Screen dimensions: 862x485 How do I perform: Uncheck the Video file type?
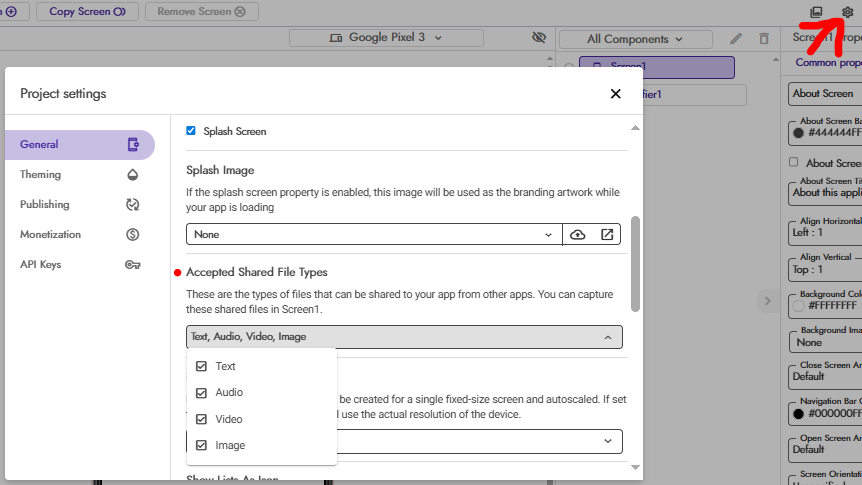pyautogui.click(x=202, y=419)
